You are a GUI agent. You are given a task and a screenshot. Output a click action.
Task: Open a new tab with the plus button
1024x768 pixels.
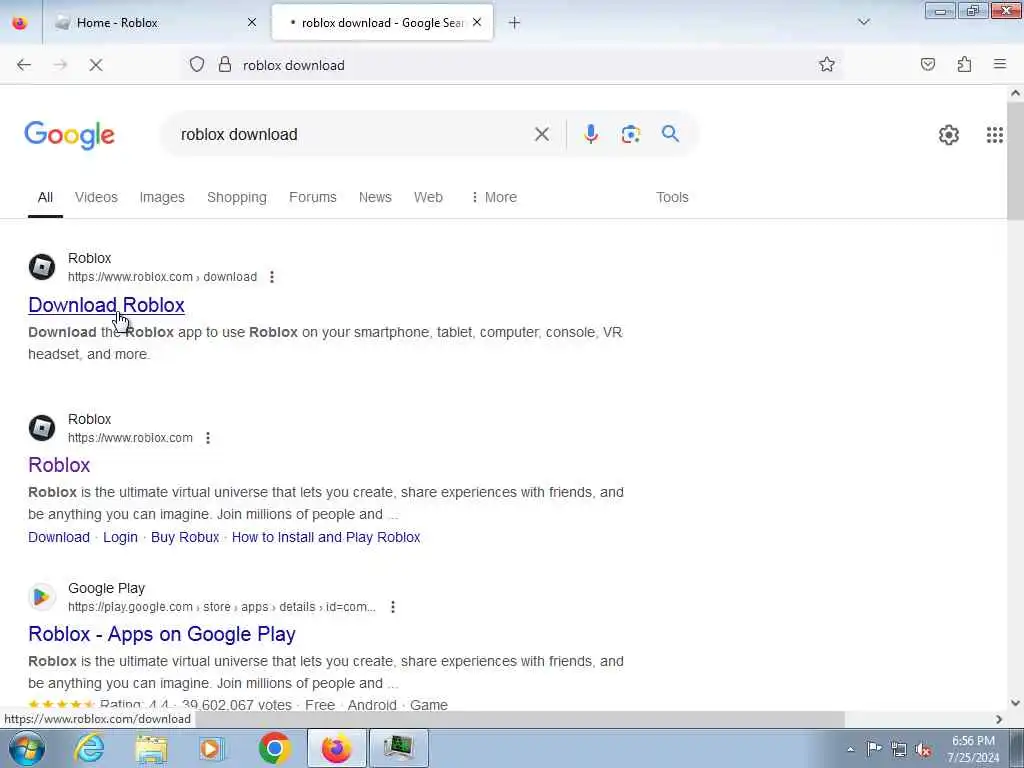click(515, 23)
